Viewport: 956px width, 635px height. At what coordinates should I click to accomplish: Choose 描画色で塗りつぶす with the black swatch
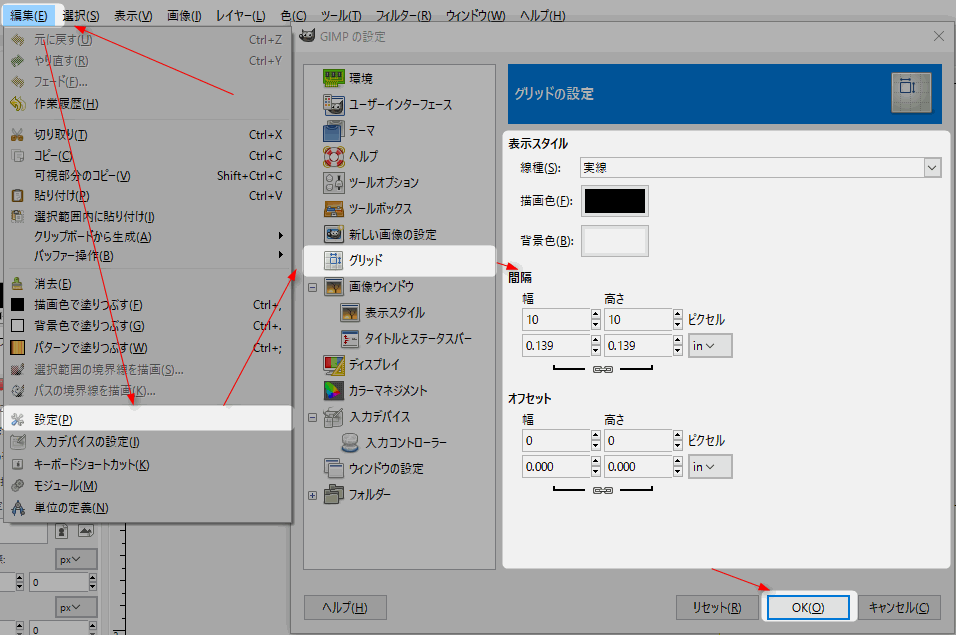click(148, 305)
